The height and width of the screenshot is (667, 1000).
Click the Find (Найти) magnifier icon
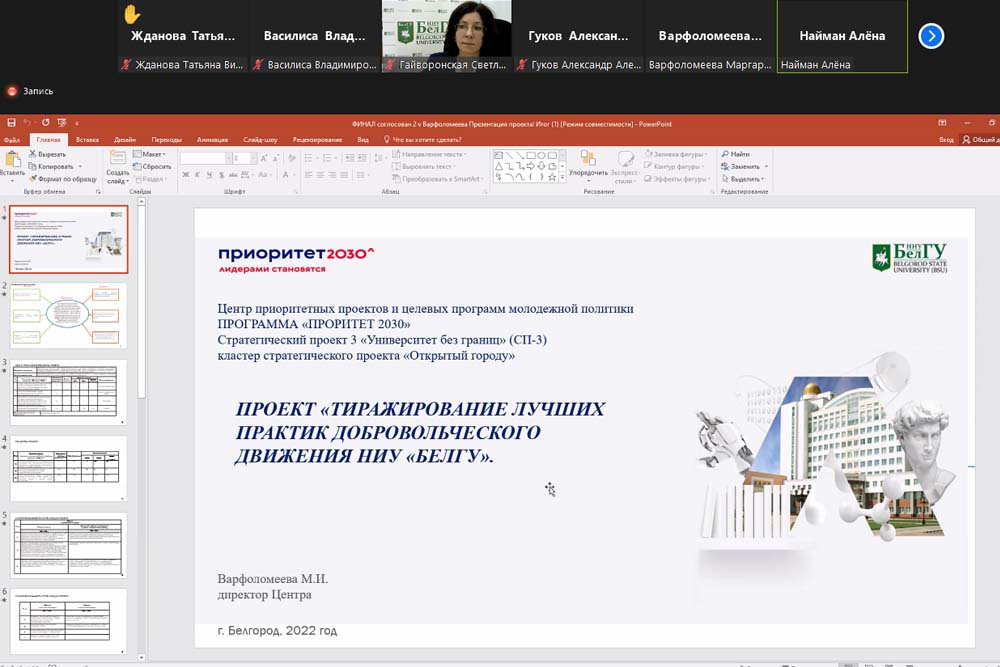tap(725, 154)
